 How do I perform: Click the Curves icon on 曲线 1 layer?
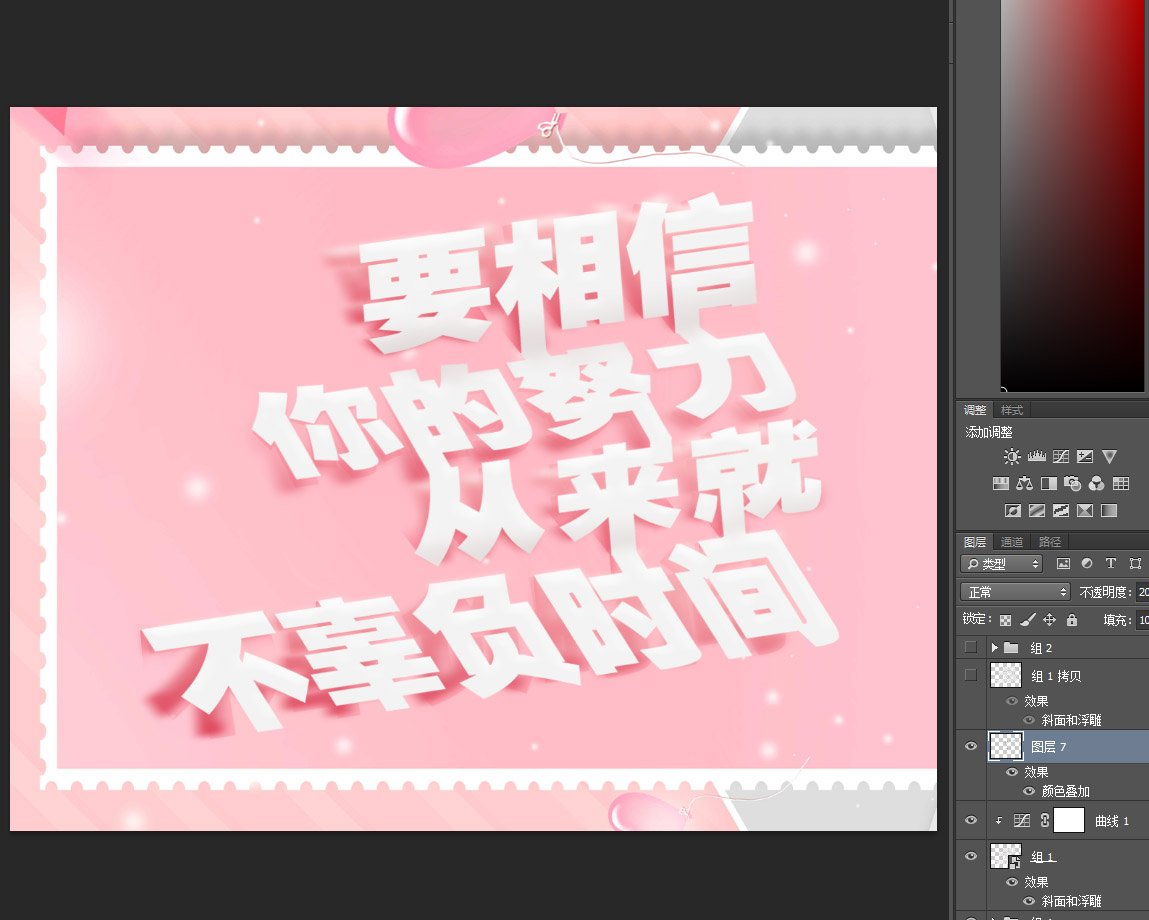(x=1021, y=820)
